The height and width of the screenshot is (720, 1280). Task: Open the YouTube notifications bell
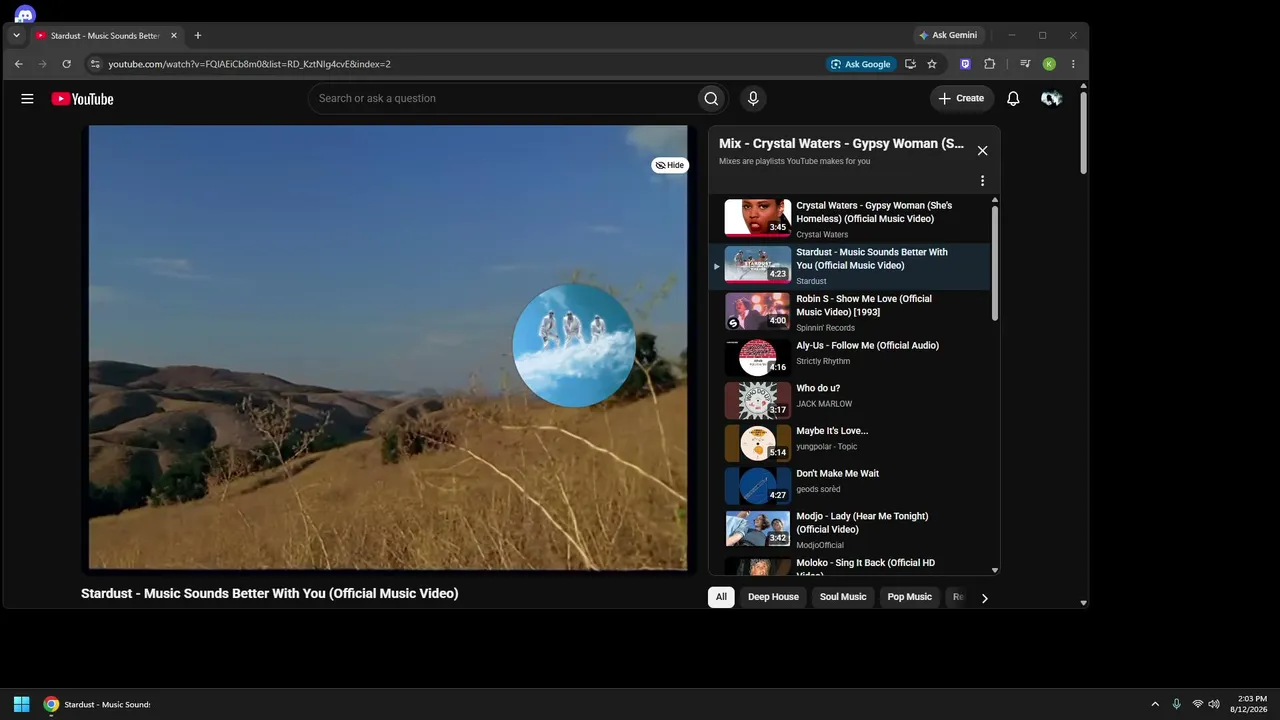pos(1013,99)
